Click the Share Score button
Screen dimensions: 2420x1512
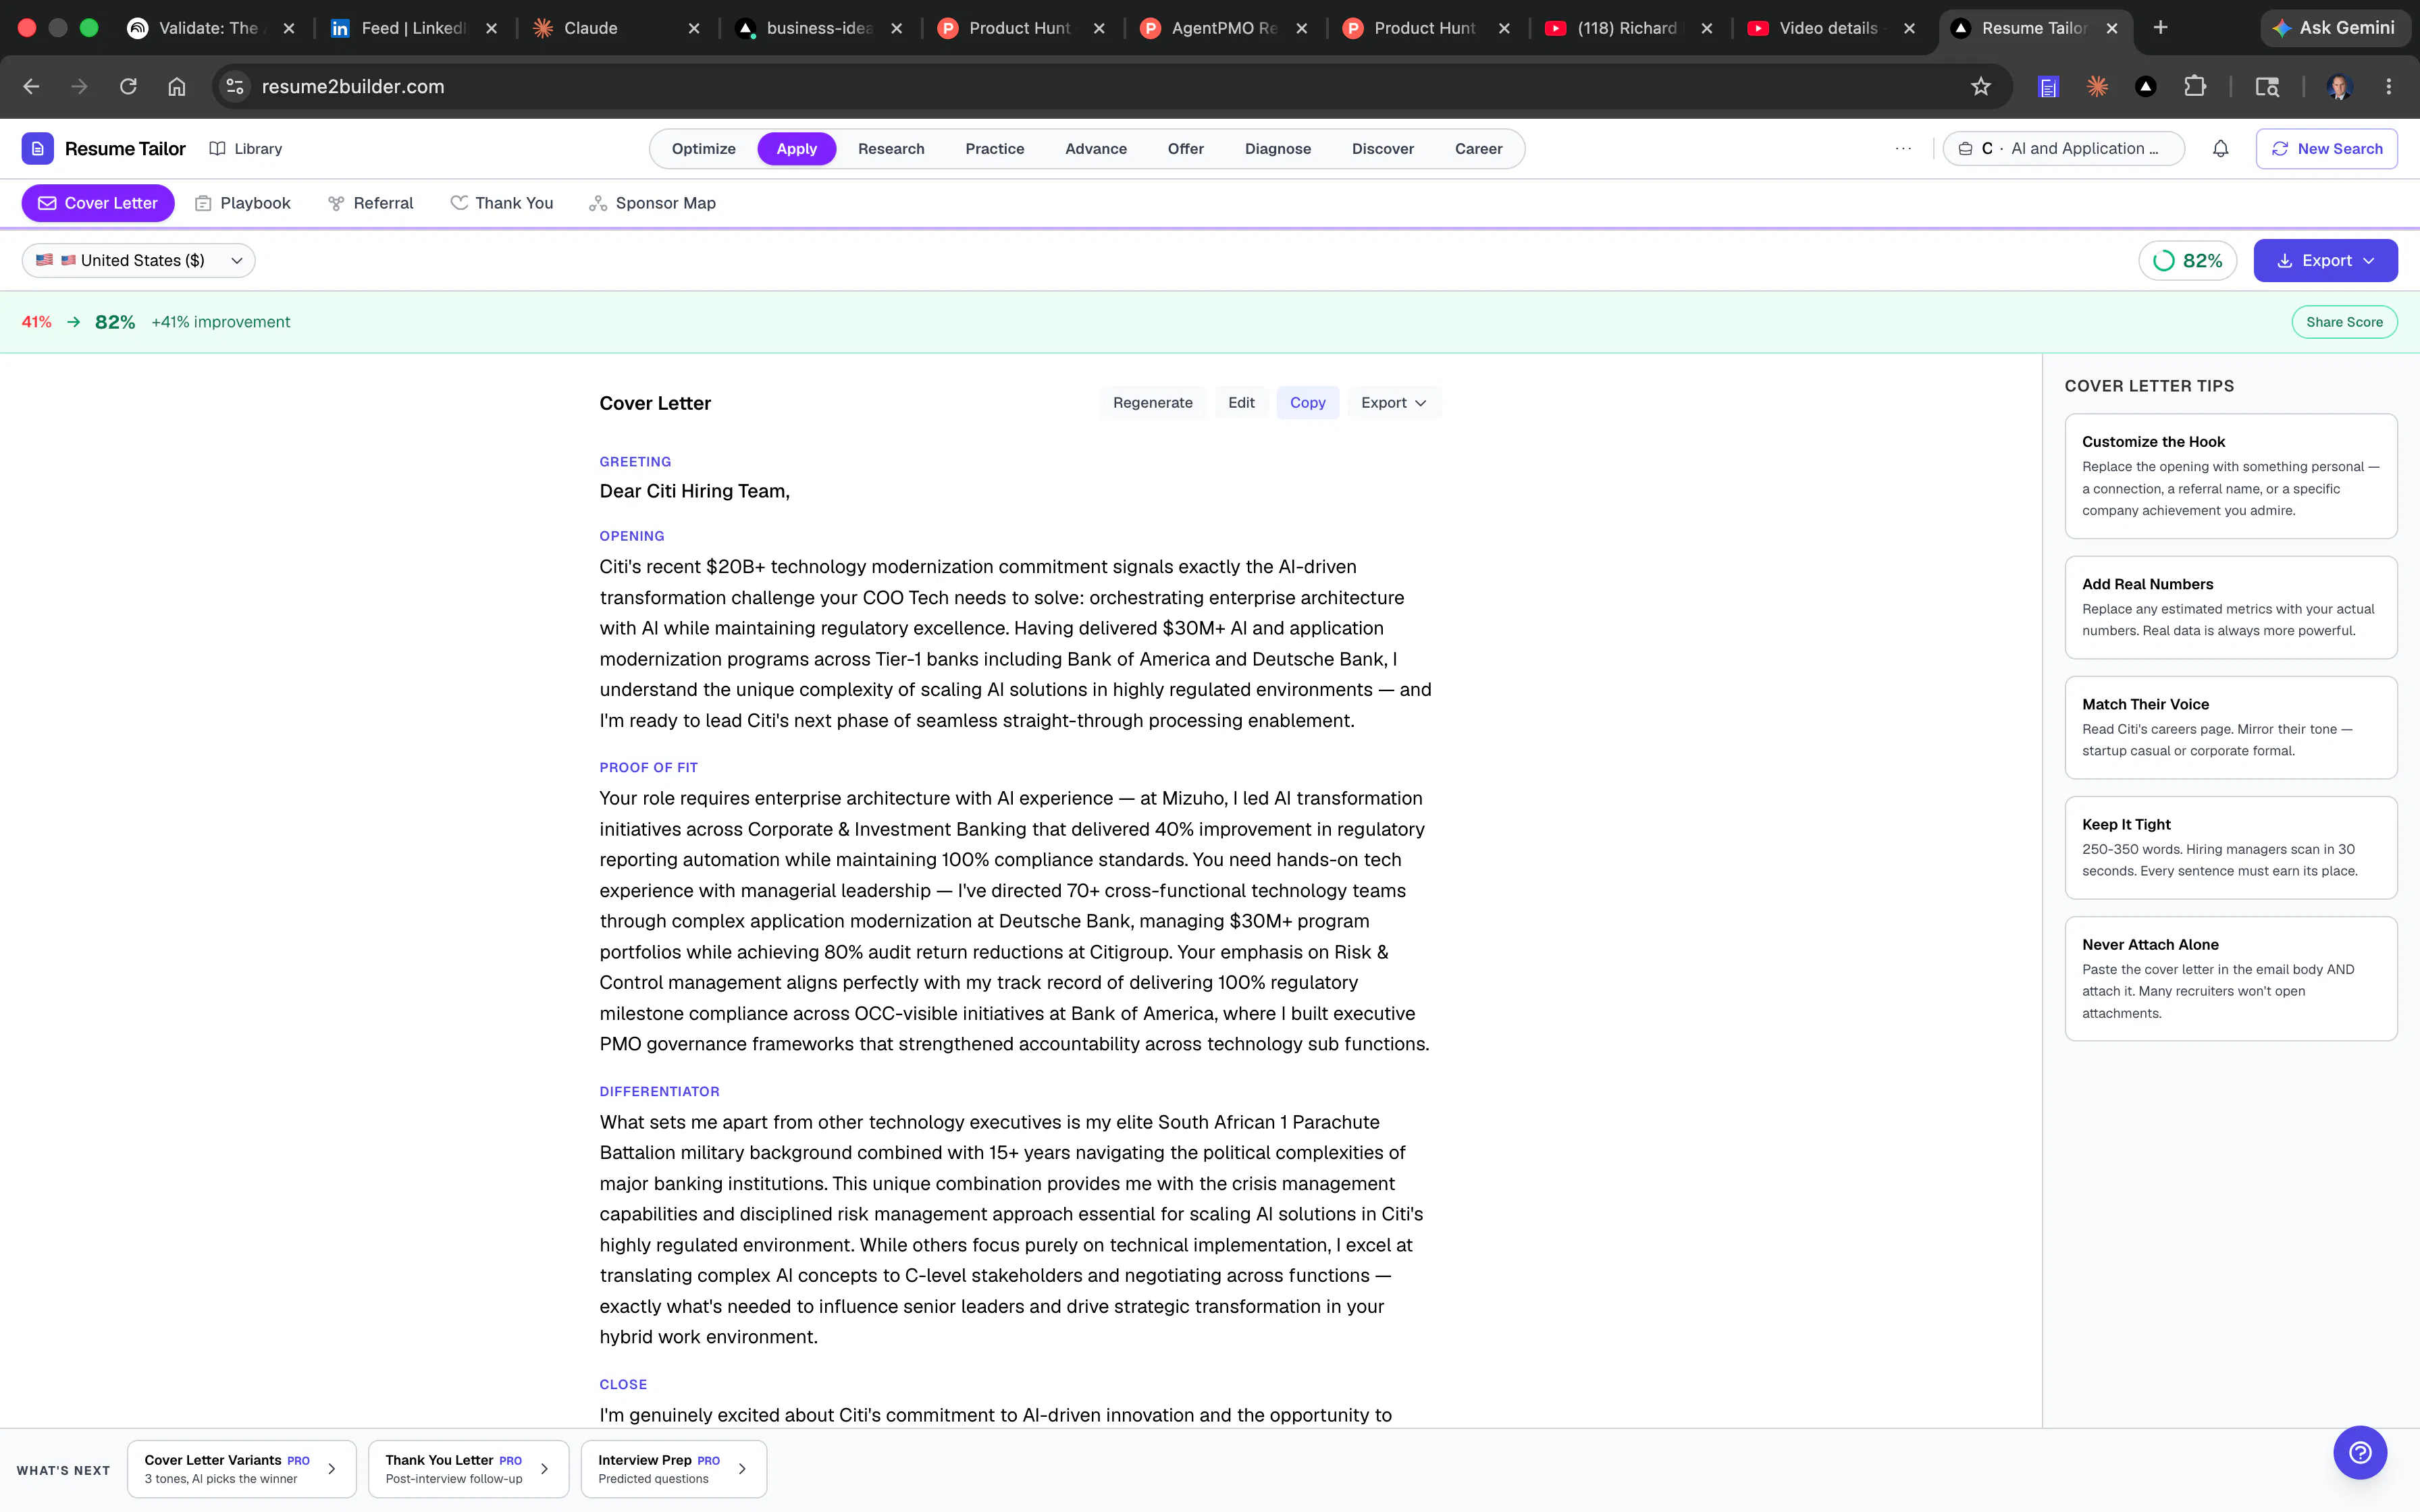(2344, 322)
